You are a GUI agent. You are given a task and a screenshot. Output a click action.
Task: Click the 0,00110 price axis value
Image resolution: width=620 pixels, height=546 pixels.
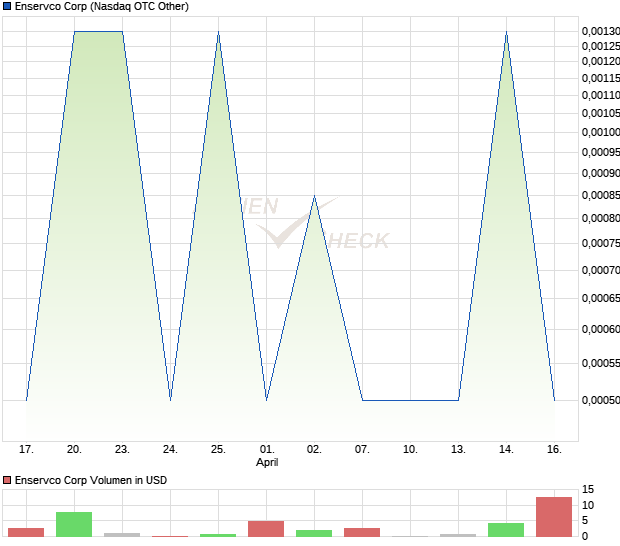[x=601, y=95]
